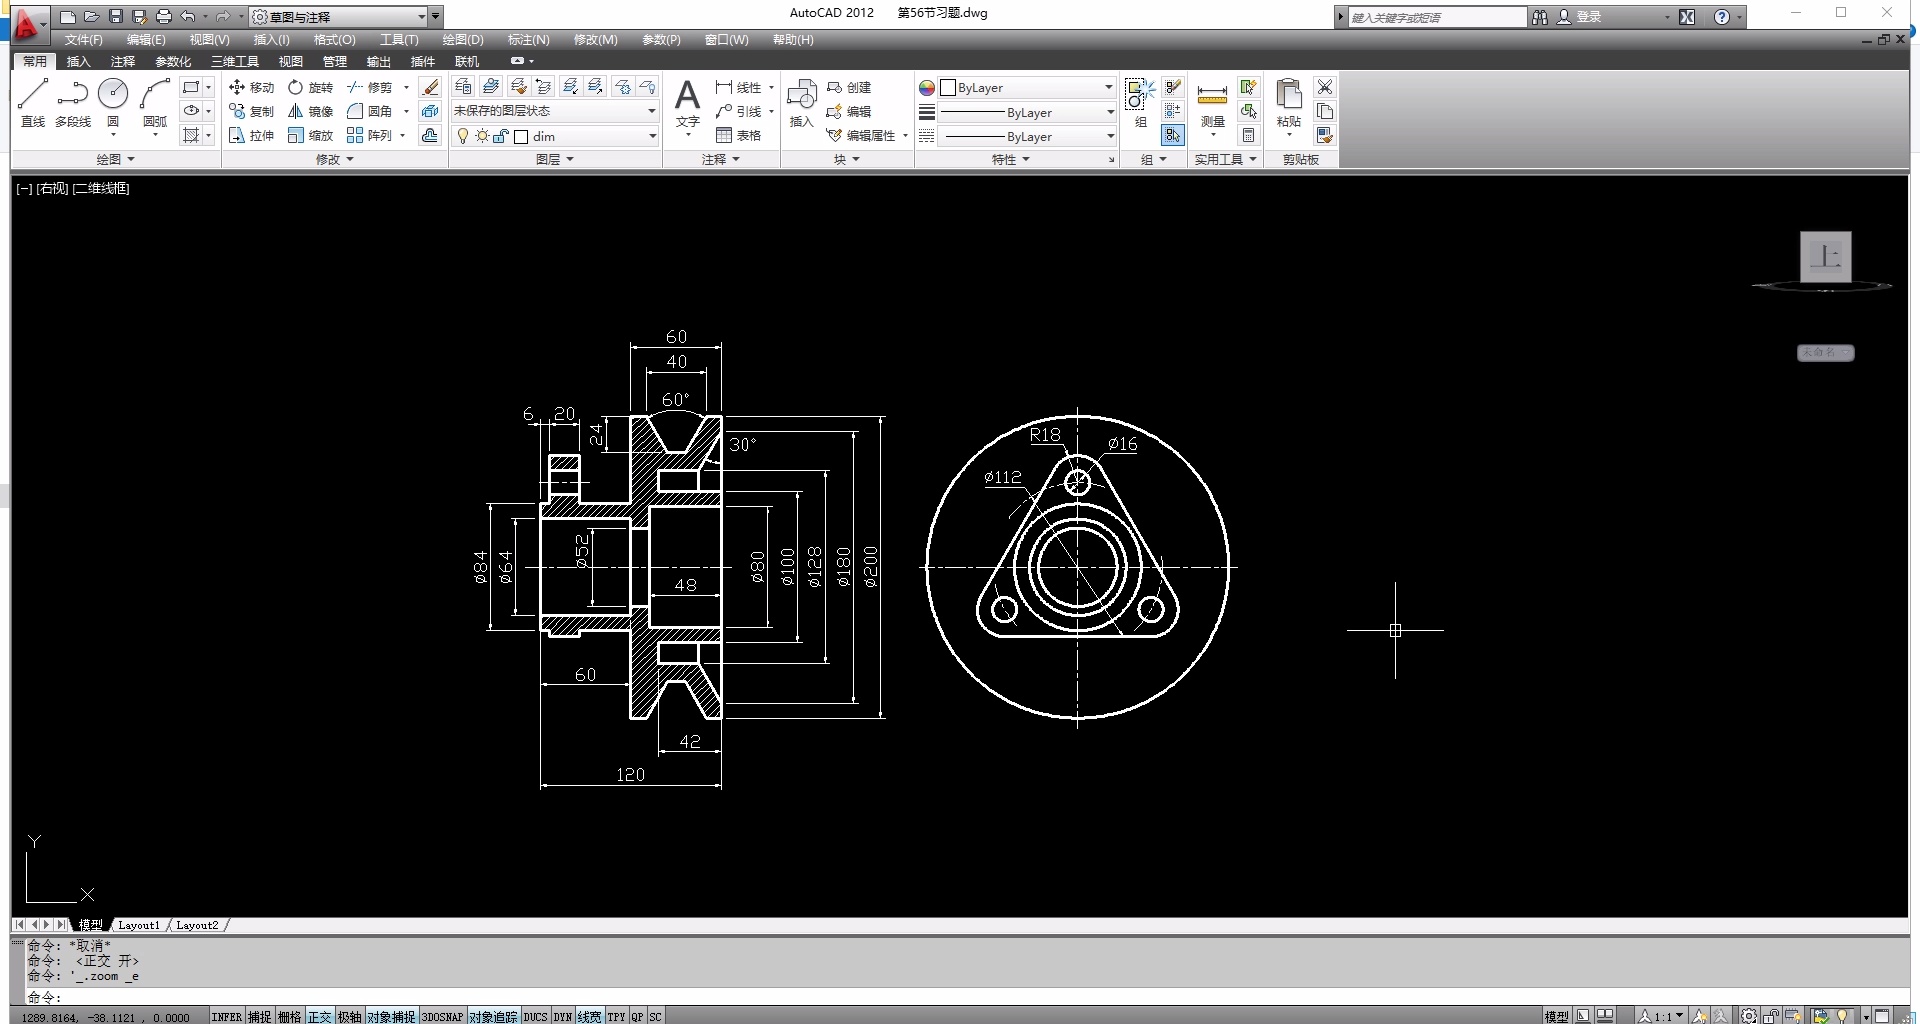Click the Create block (创建) button

tap(849, 87)
